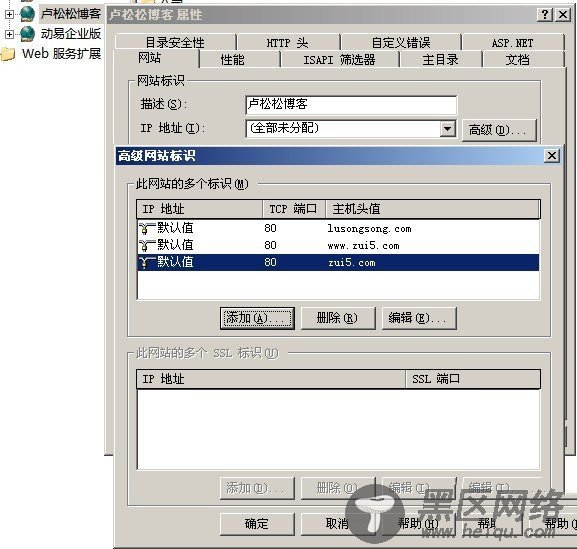Close the 高级网站标识 dialog
The width and height of the screenshot is (577, 549).
552,156
